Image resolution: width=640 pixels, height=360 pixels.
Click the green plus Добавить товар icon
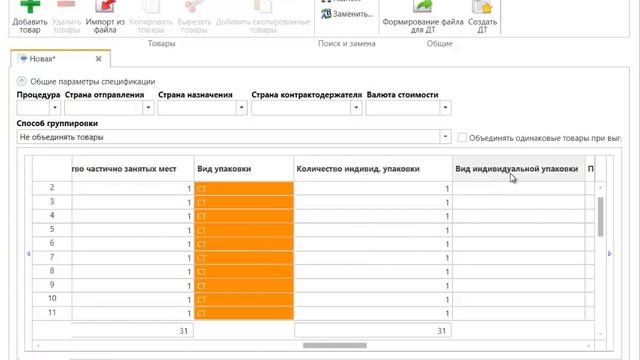pyautogui.click(x=30, y=7)
